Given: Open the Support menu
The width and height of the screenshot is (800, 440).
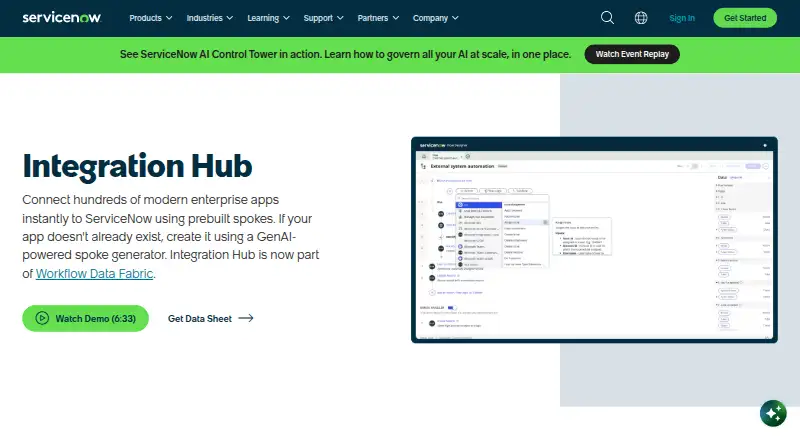Looking at the screenshot, I should click(x=323, y=18).
